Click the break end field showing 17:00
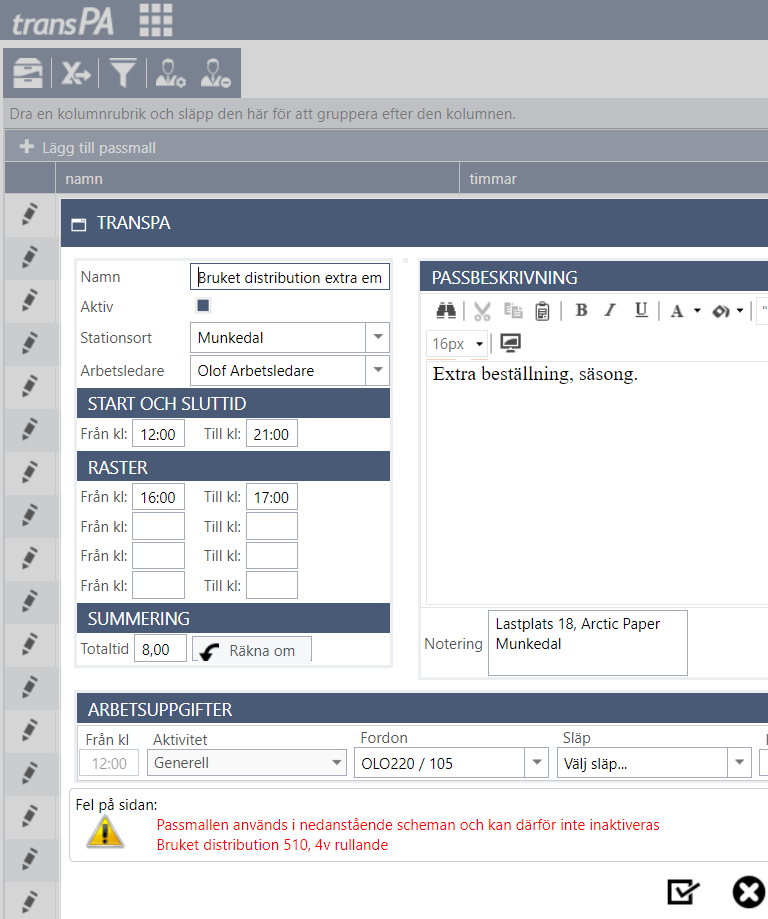The image size is (768, 919). click(271, 497)
